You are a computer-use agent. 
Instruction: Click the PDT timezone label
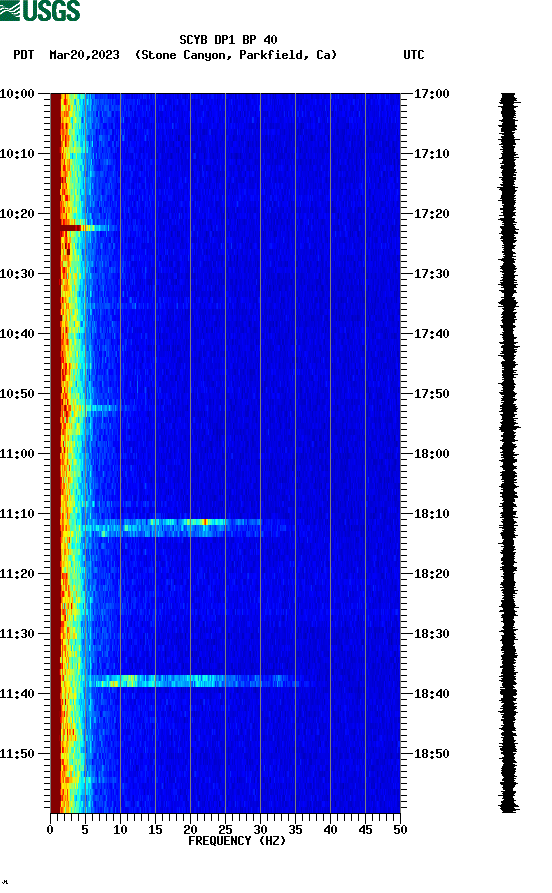24,55
